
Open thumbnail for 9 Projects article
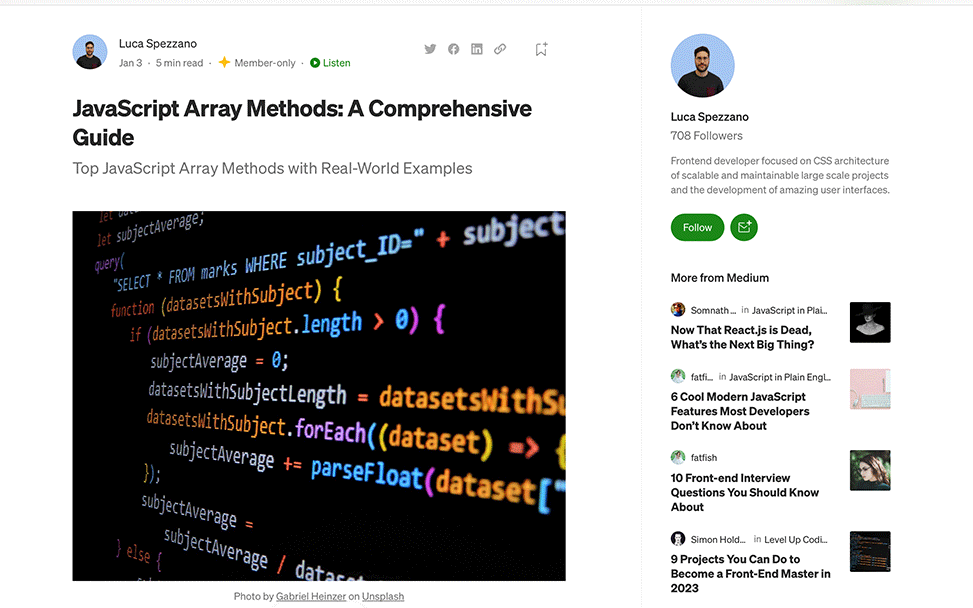point(870,552)
